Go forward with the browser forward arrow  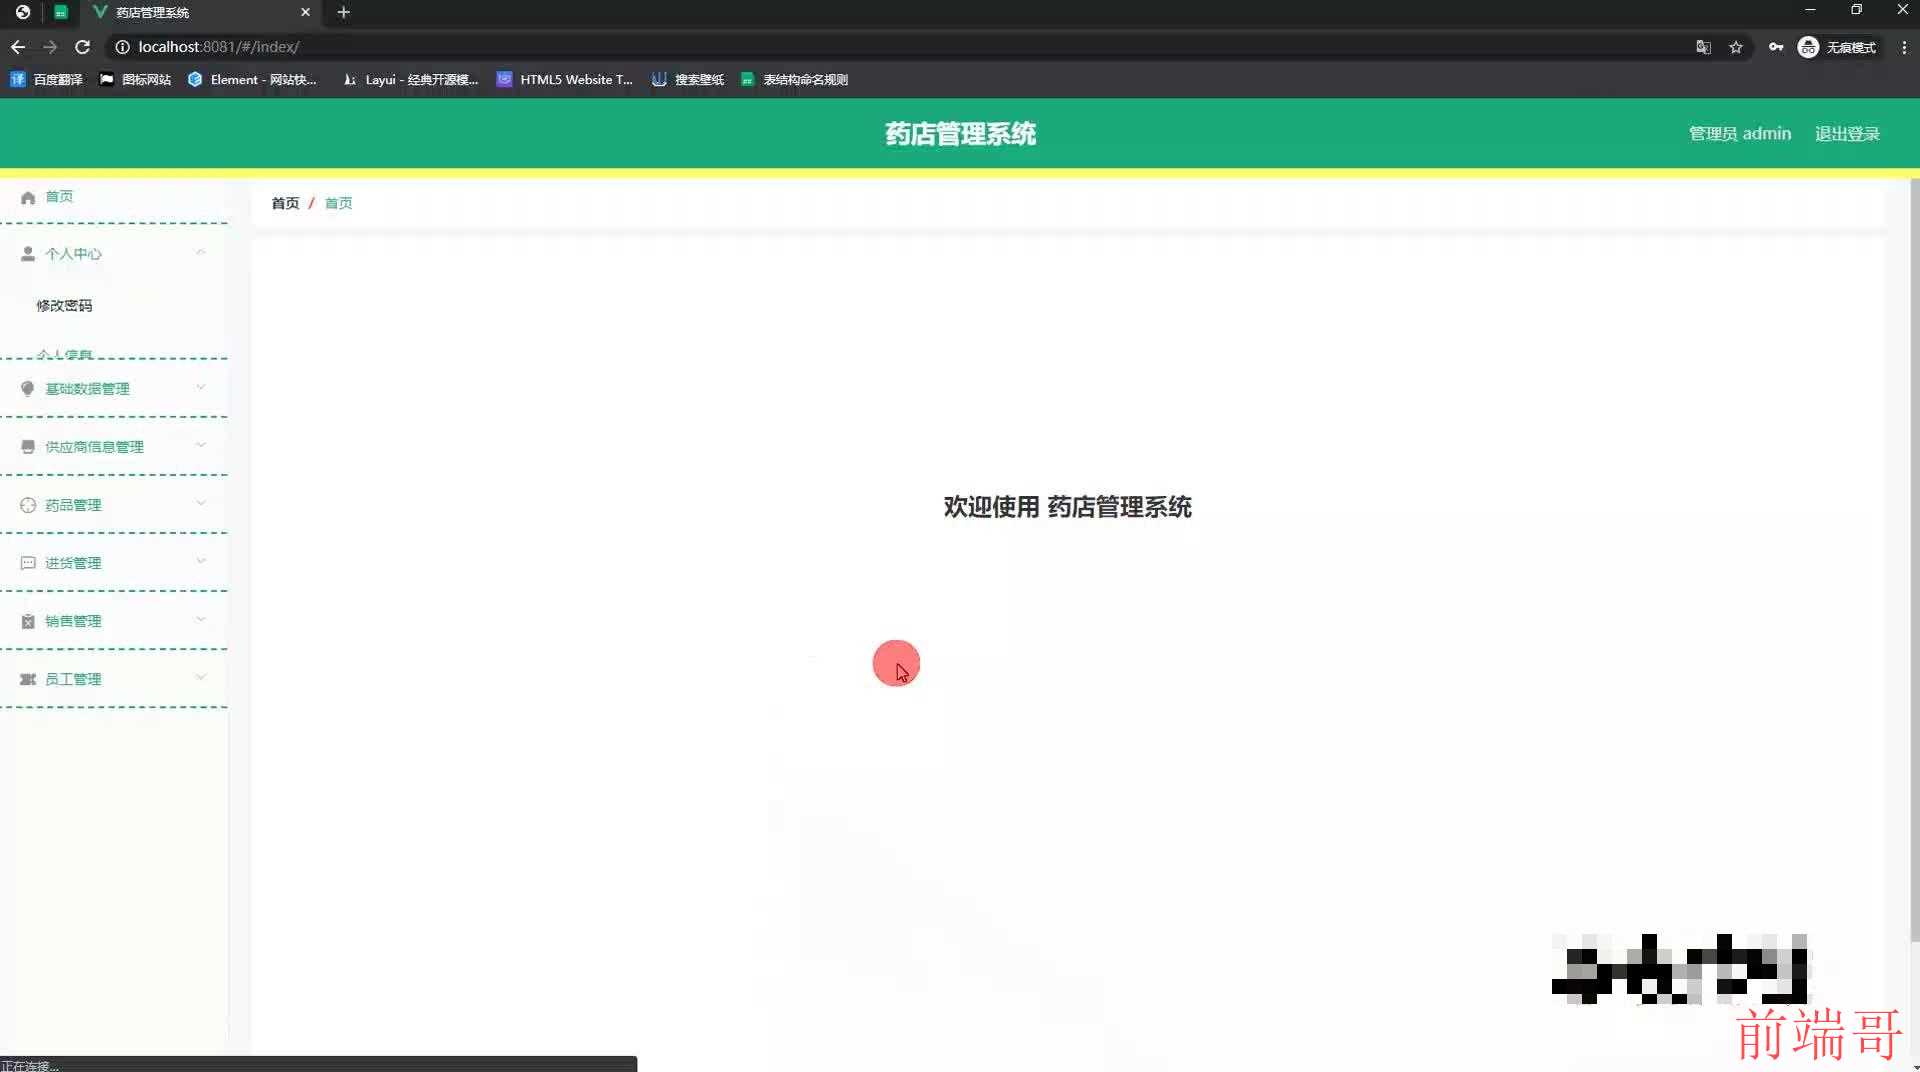[50, 47]
